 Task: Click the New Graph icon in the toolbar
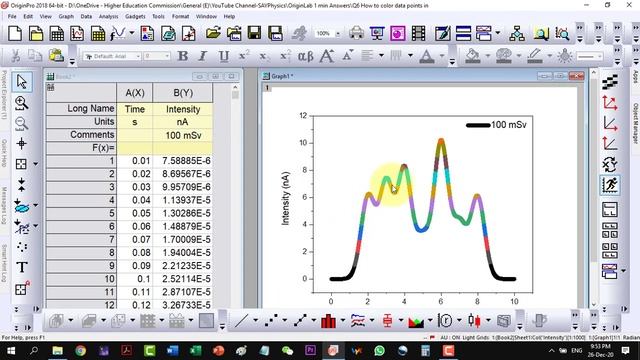77,33
